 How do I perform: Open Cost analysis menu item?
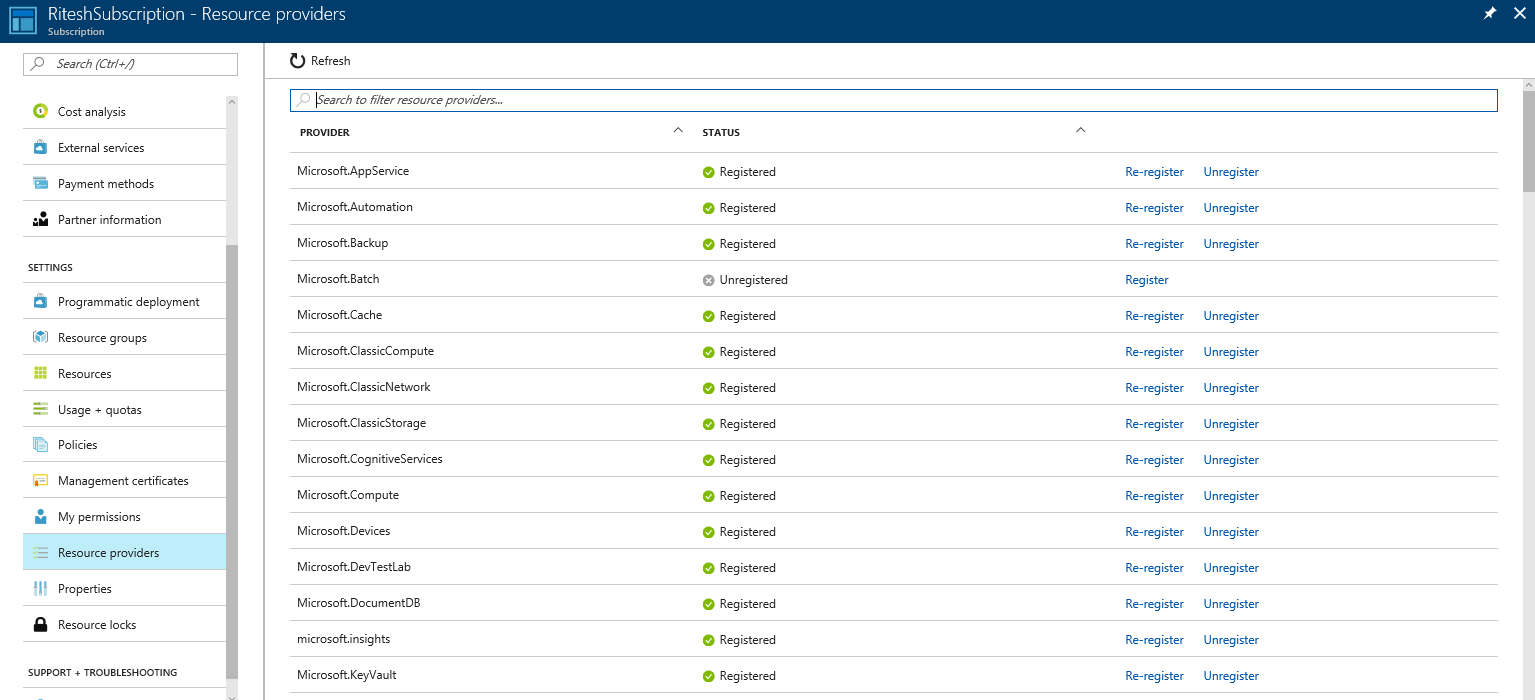coord(124,112)
